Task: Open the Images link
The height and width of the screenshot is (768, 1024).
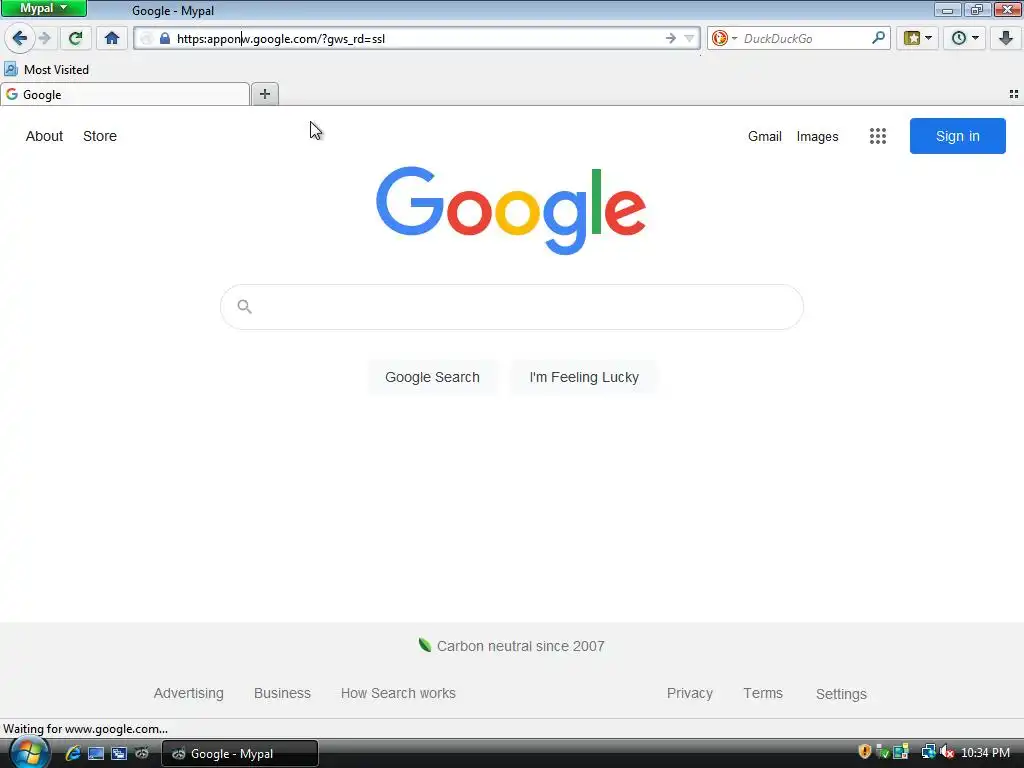Action: (817, 136)
